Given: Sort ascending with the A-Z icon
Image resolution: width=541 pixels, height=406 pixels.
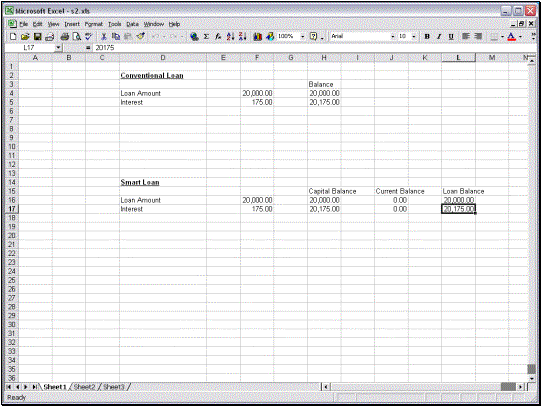Looking at the screenshot, I should point(230,36).
